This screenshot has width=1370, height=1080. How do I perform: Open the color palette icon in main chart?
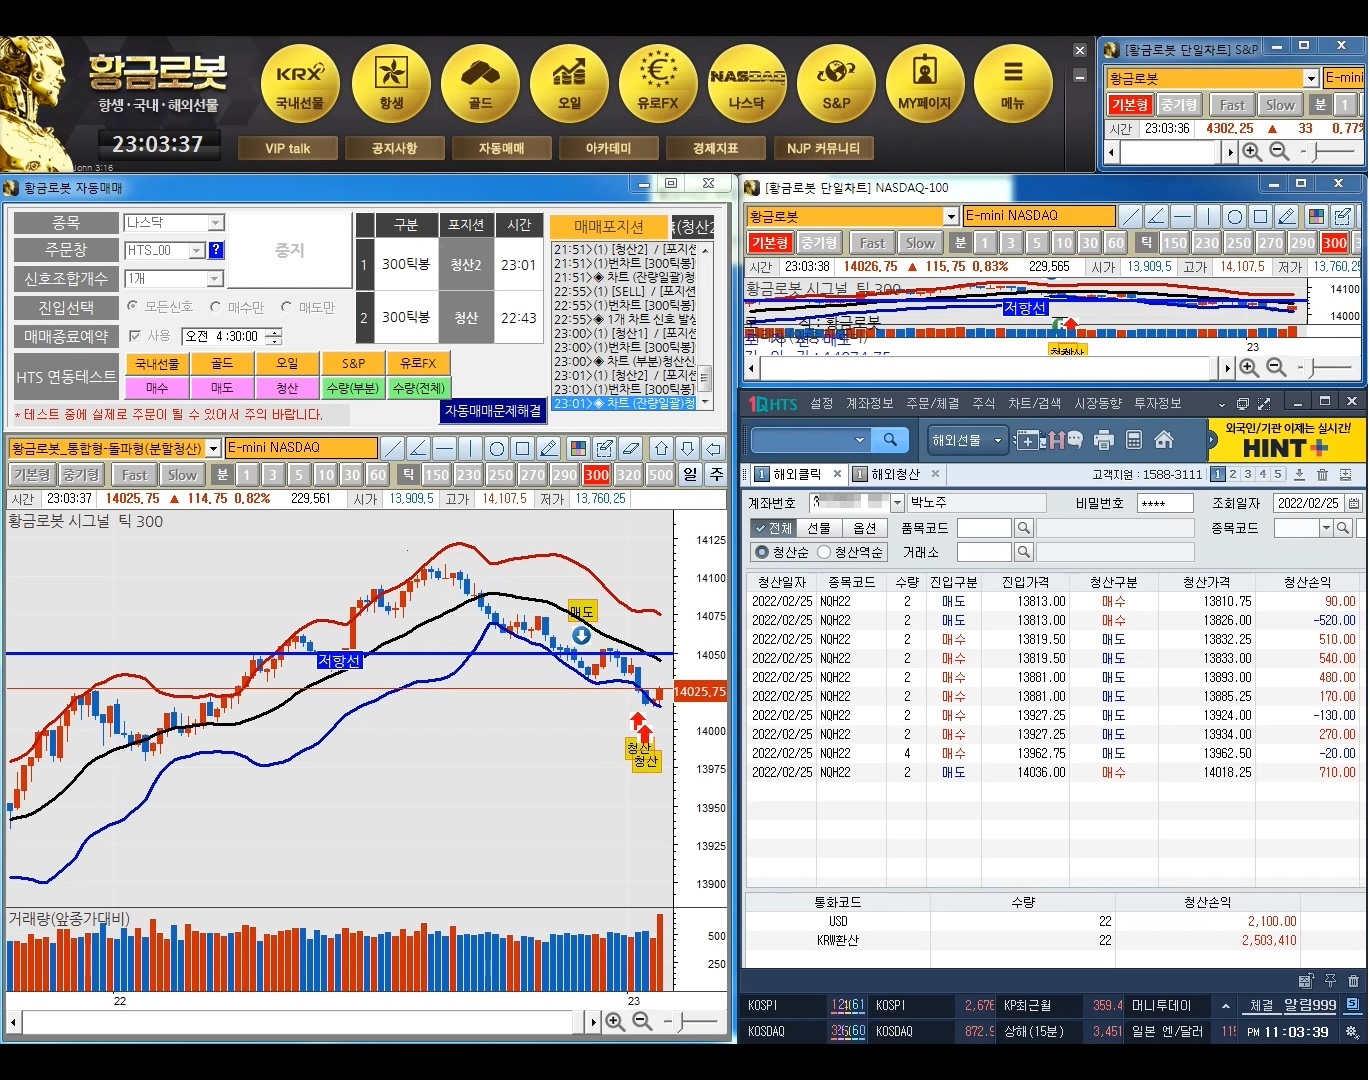(578, 448)
